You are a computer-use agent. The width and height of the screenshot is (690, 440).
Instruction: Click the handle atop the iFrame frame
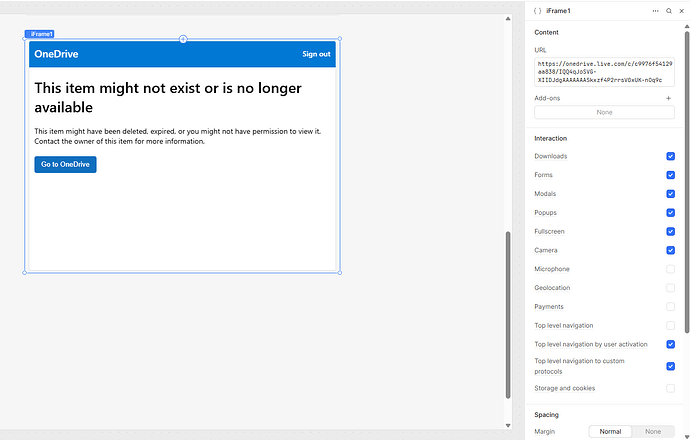pyautogui.click(x=183, y=39)
